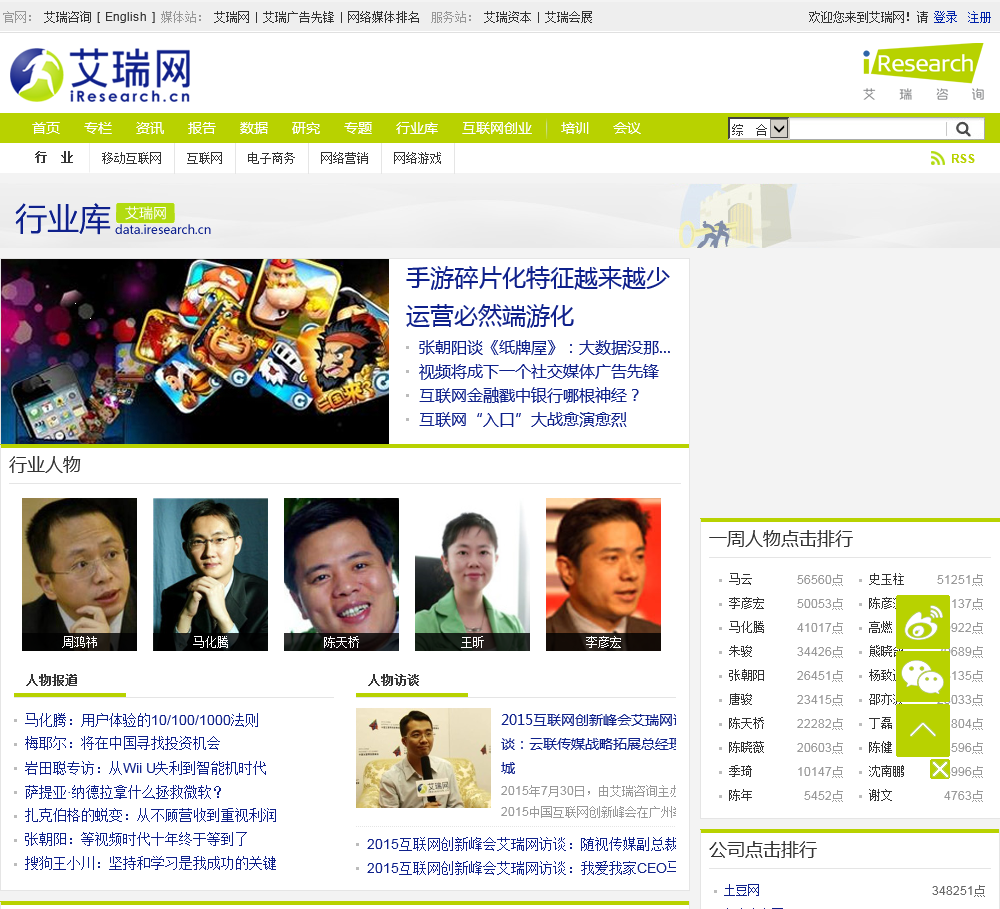Screen dimensions: 1000x909
Task: Open 搜狗王小川 article link
Action: pyautogui.click(x=151, y=863)
